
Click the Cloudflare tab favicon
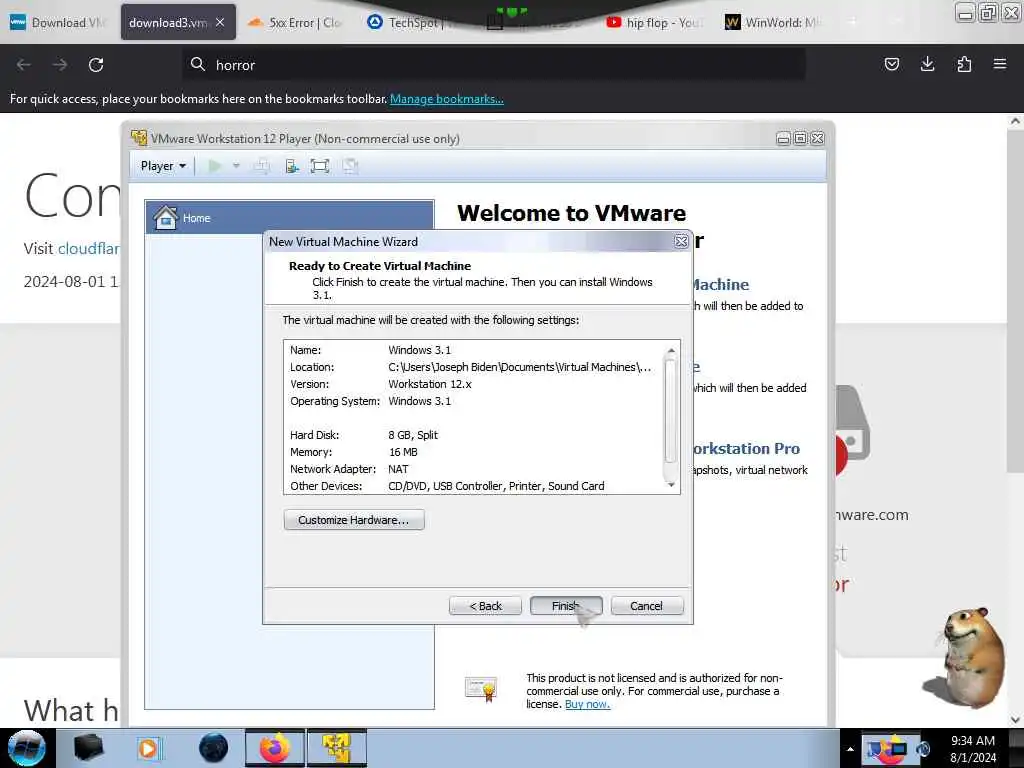point(255,22)
